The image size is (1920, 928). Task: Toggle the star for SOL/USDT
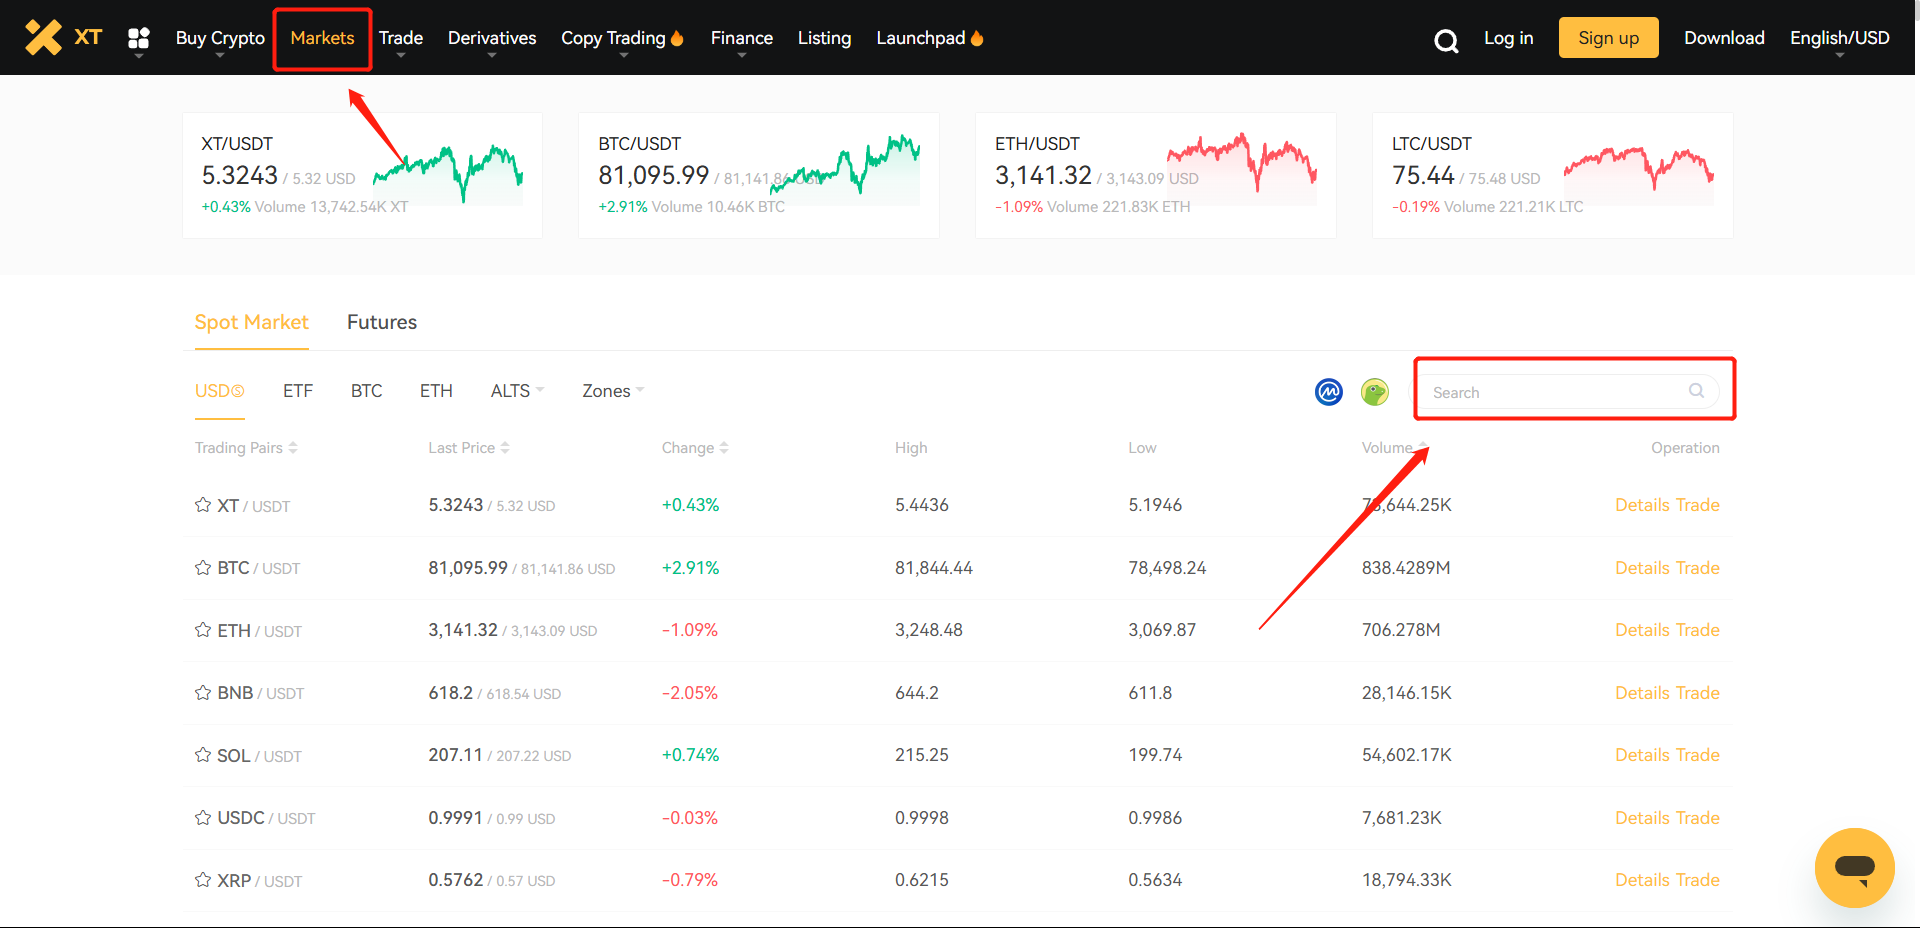coord(203,755)
